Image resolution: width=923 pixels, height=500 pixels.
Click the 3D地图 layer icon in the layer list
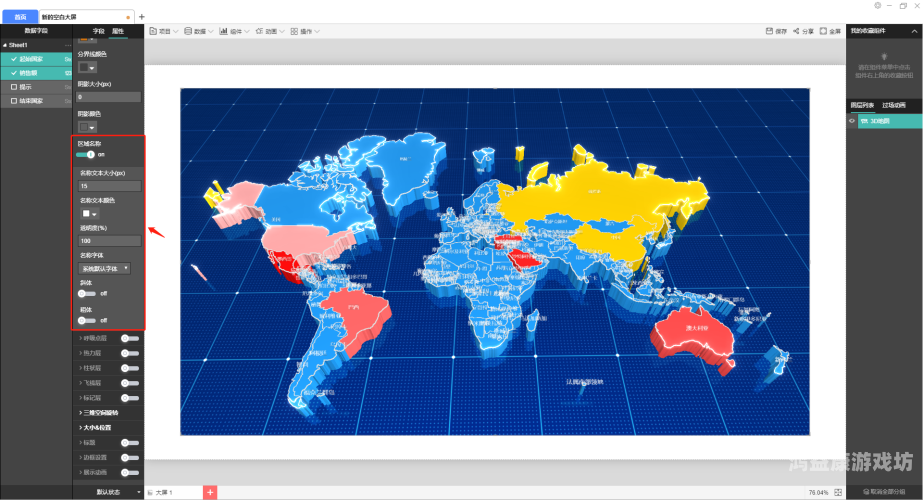point(865,121)
